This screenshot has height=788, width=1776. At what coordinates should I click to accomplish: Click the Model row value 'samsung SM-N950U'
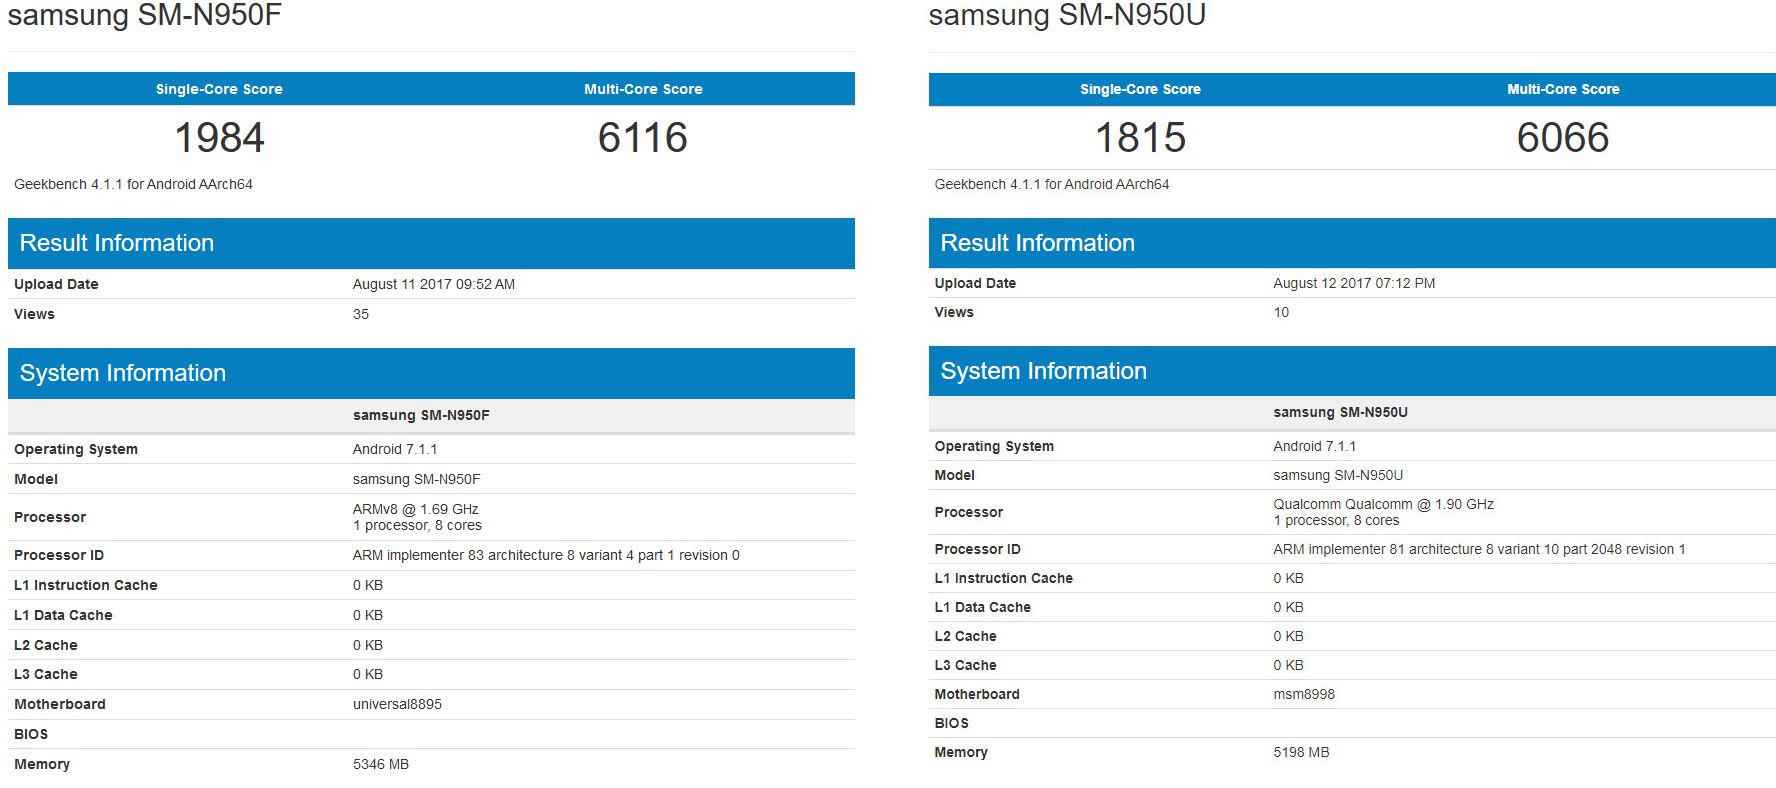click(1338, 475)
